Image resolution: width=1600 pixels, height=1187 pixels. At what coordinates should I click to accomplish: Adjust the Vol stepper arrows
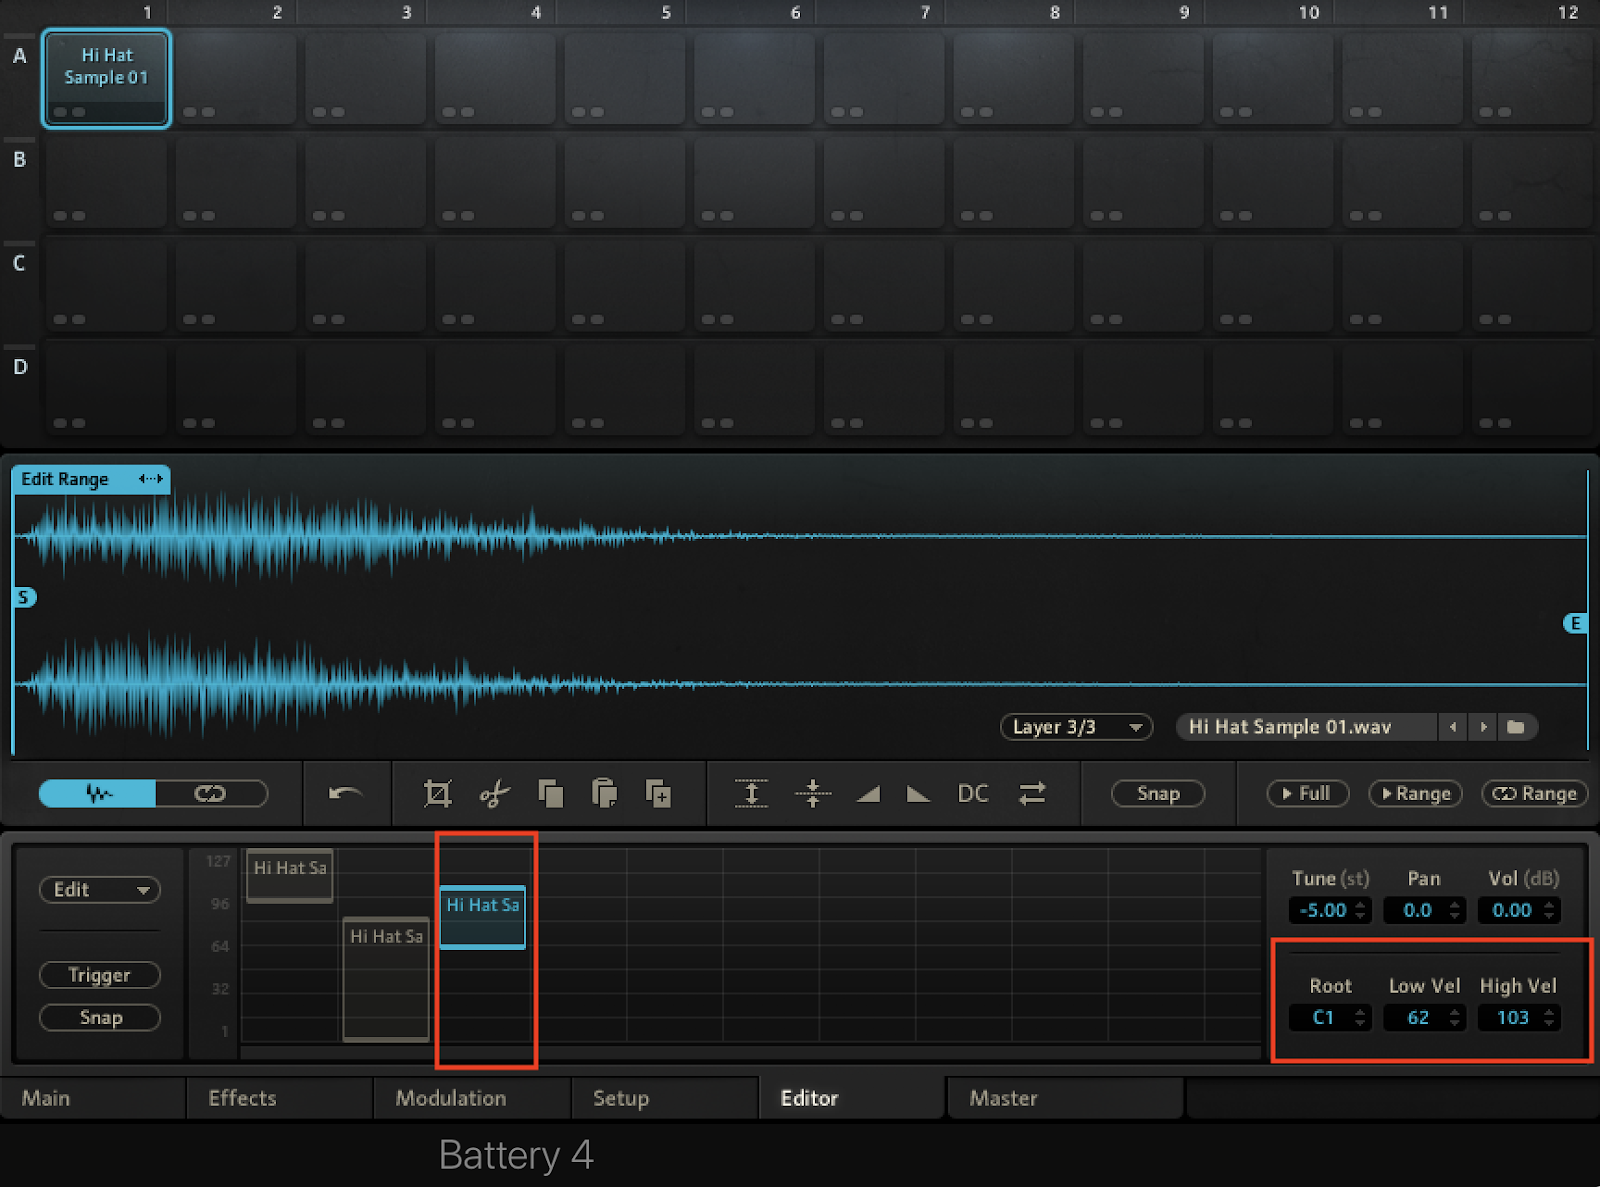tap(1549, 910)
